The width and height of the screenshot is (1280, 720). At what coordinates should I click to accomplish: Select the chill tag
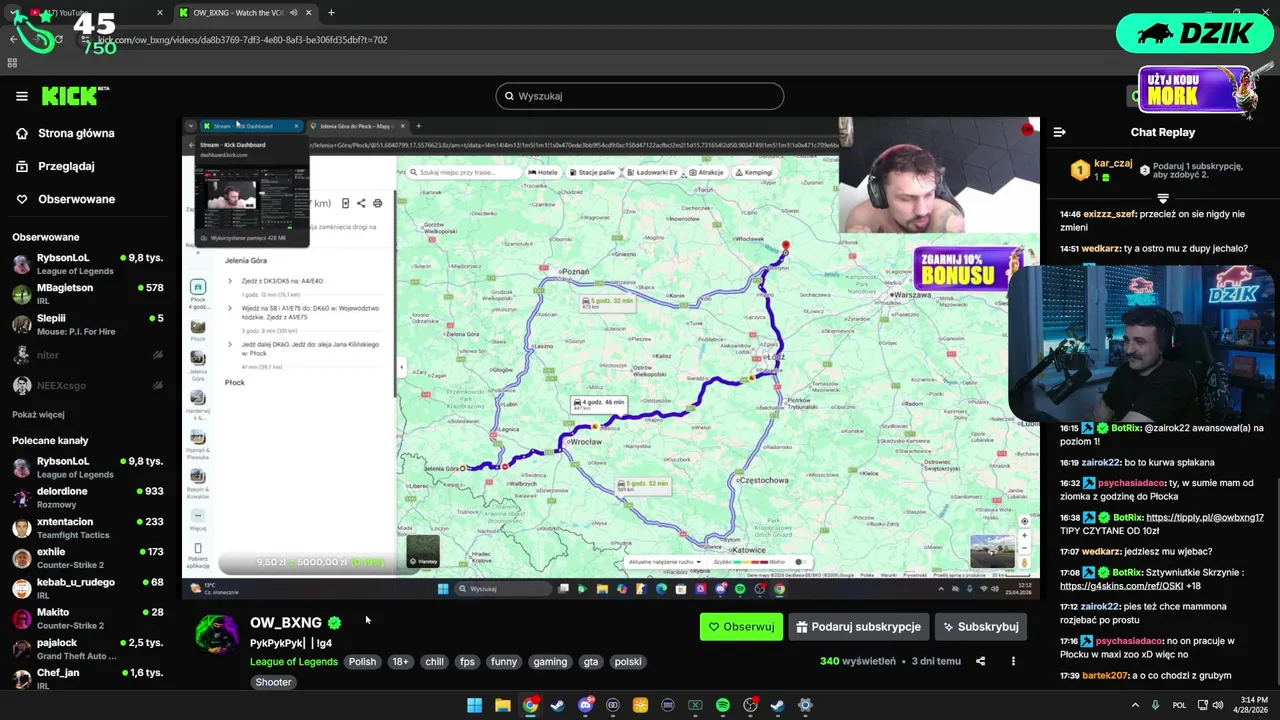pyautogui.click(x=434, y=662)
